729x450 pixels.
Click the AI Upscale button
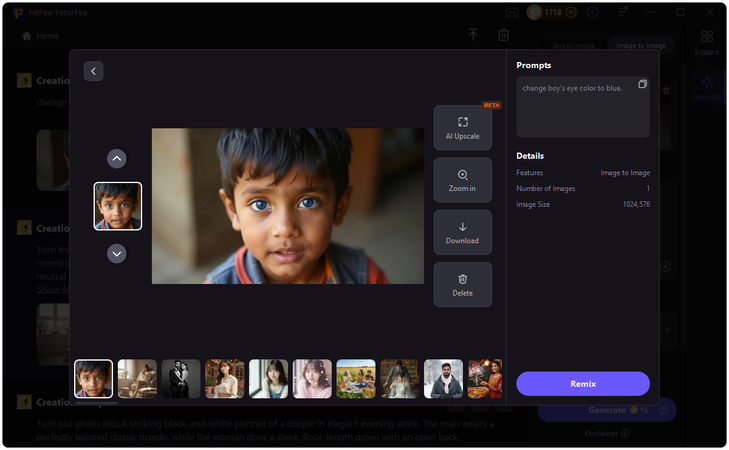[462, 128]
